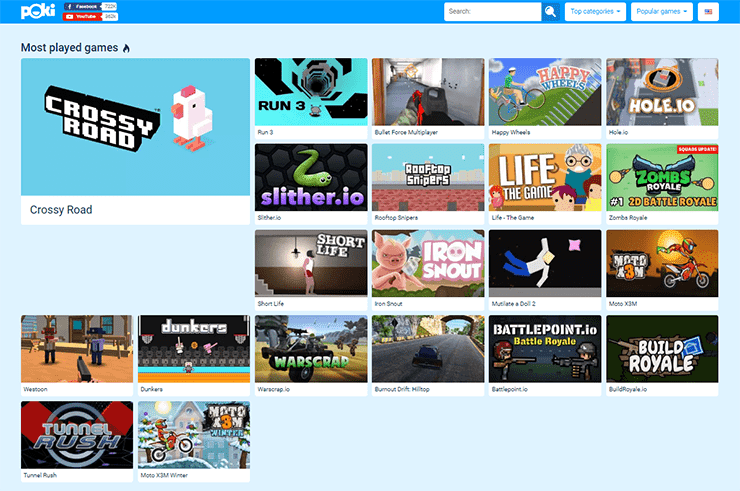740x491 pixels.
Task: Open the Zombs Royale game thumbnail
Action: [662, 178]
